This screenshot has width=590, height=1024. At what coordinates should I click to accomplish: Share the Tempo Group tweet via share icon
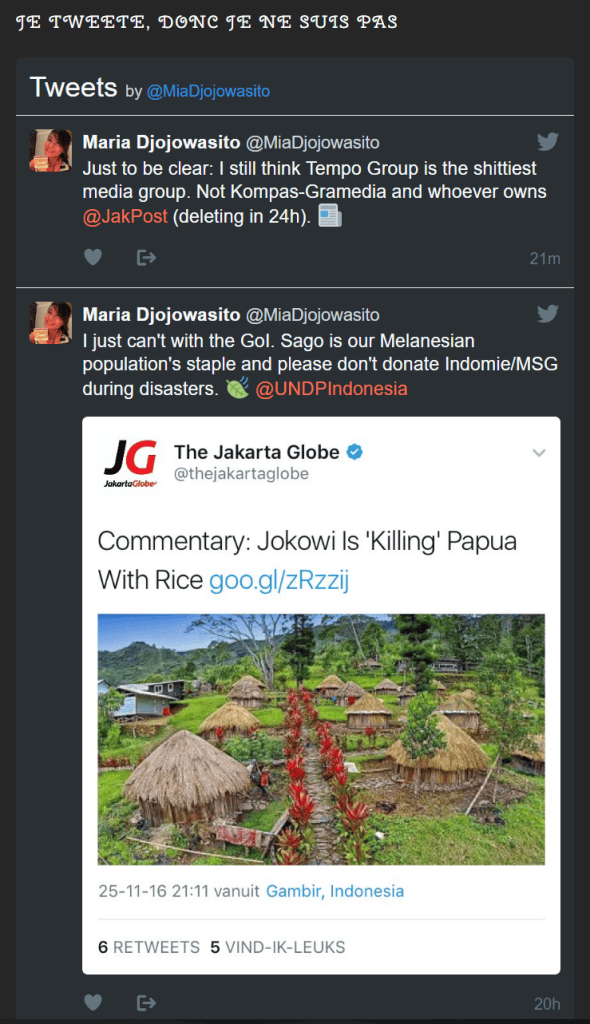146,257
